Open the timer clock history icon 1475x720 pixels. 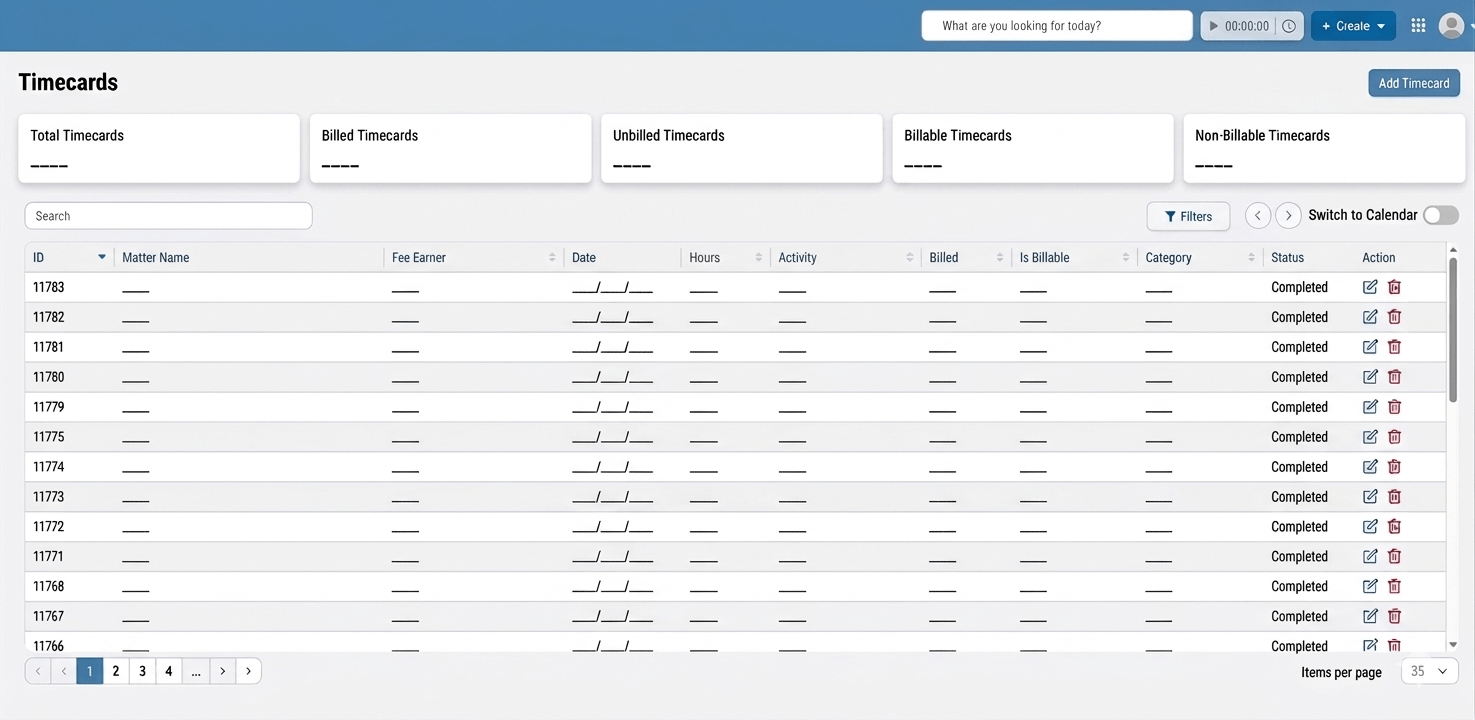click(x=1289, y=26)
